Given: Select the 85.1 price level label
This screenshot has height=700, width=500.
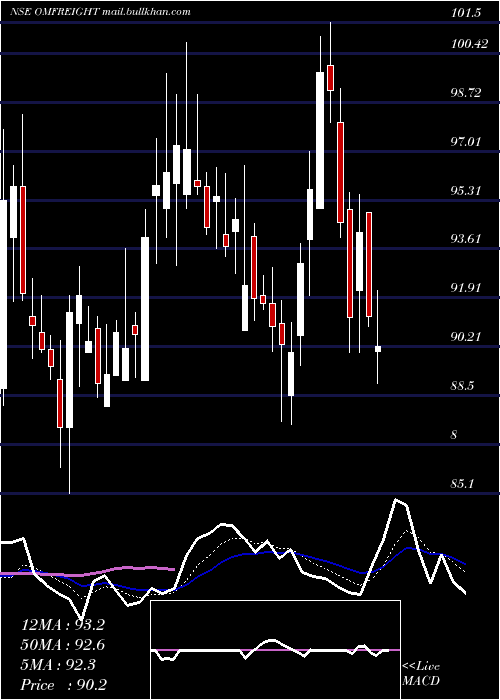Looking at the screenshot, I should (464, 483).
